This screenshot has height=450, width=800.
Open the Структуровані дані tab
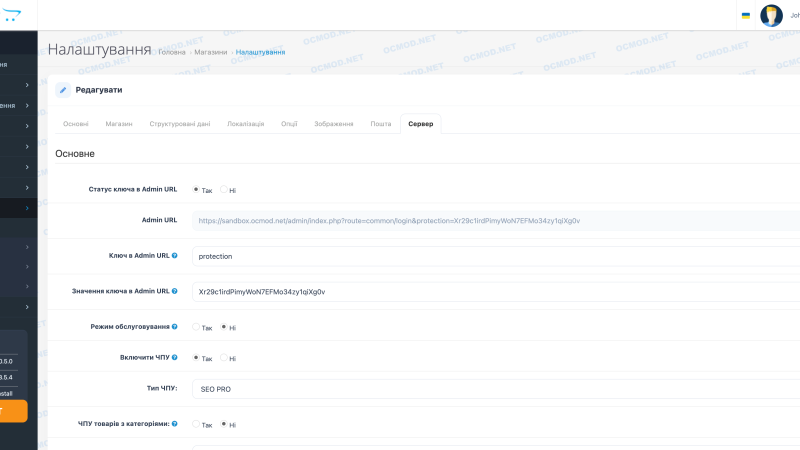pos(180,124)
